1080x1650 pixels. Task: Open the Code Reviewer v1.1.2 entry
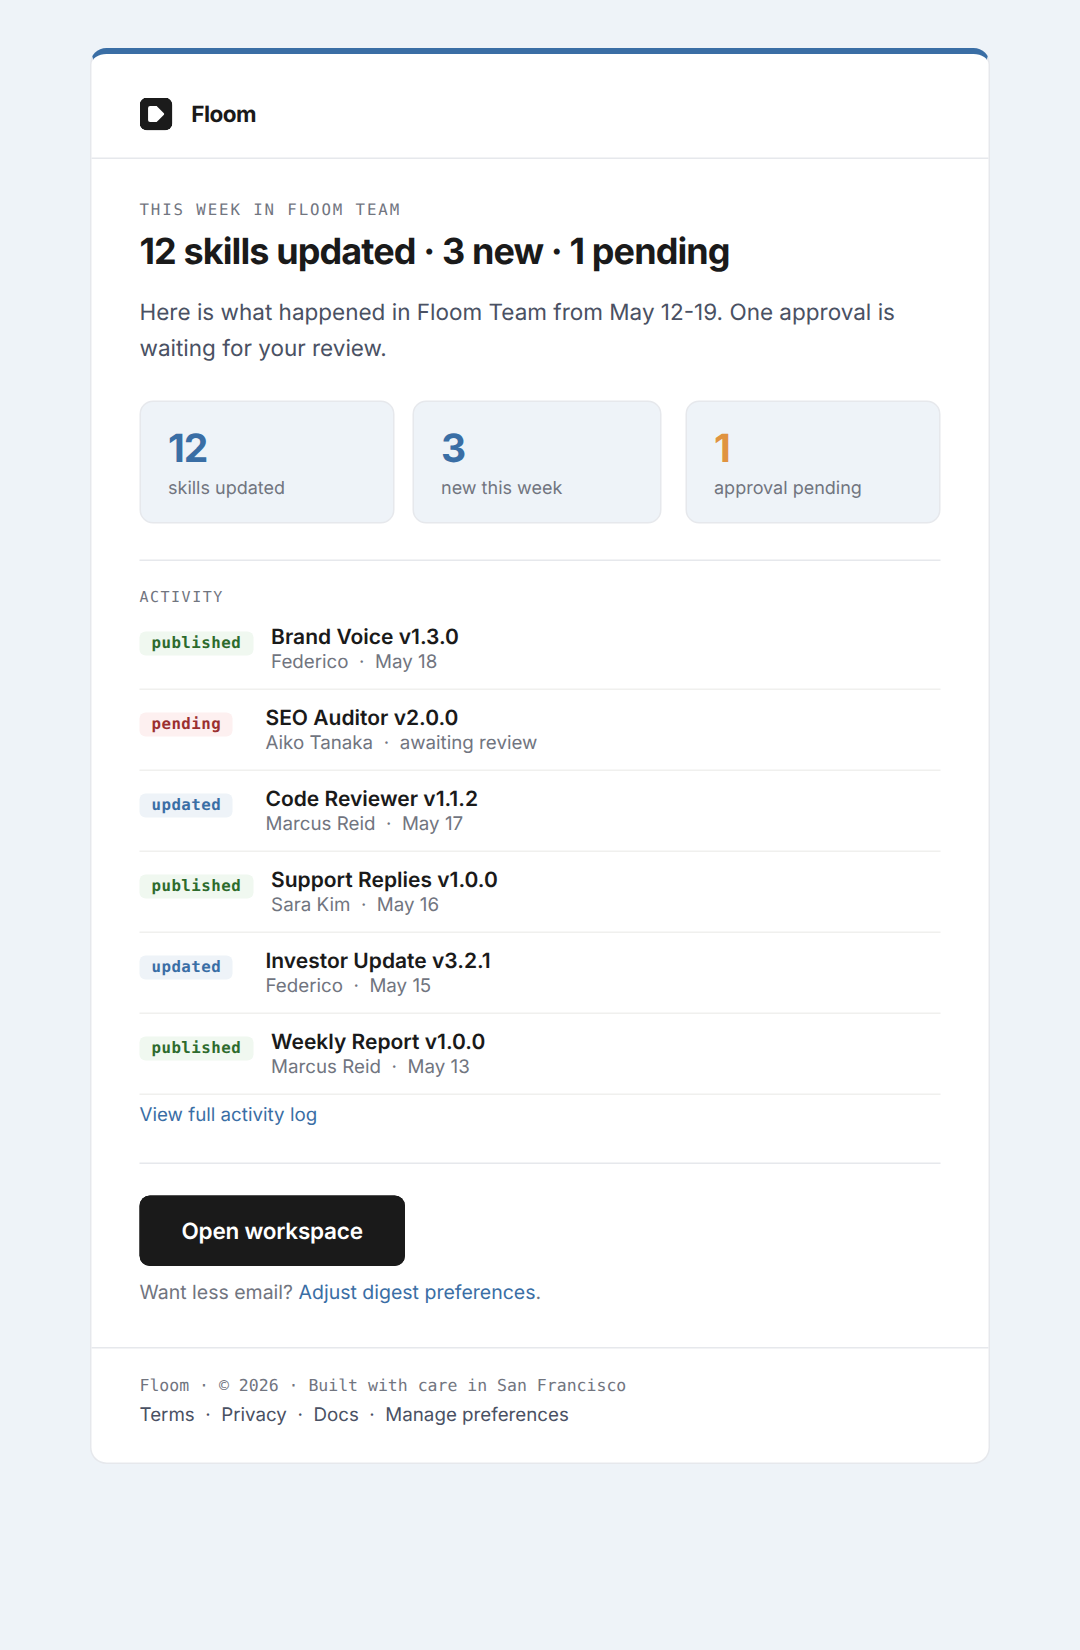(540, 811)
